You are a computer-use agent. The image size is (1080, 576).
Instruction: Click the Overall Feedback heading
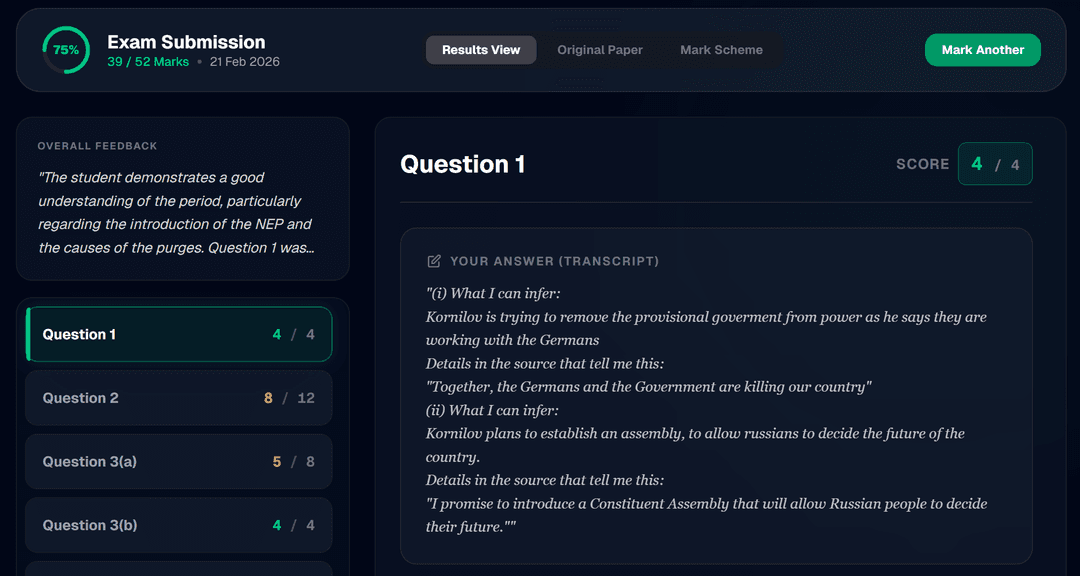click(98, 146)
